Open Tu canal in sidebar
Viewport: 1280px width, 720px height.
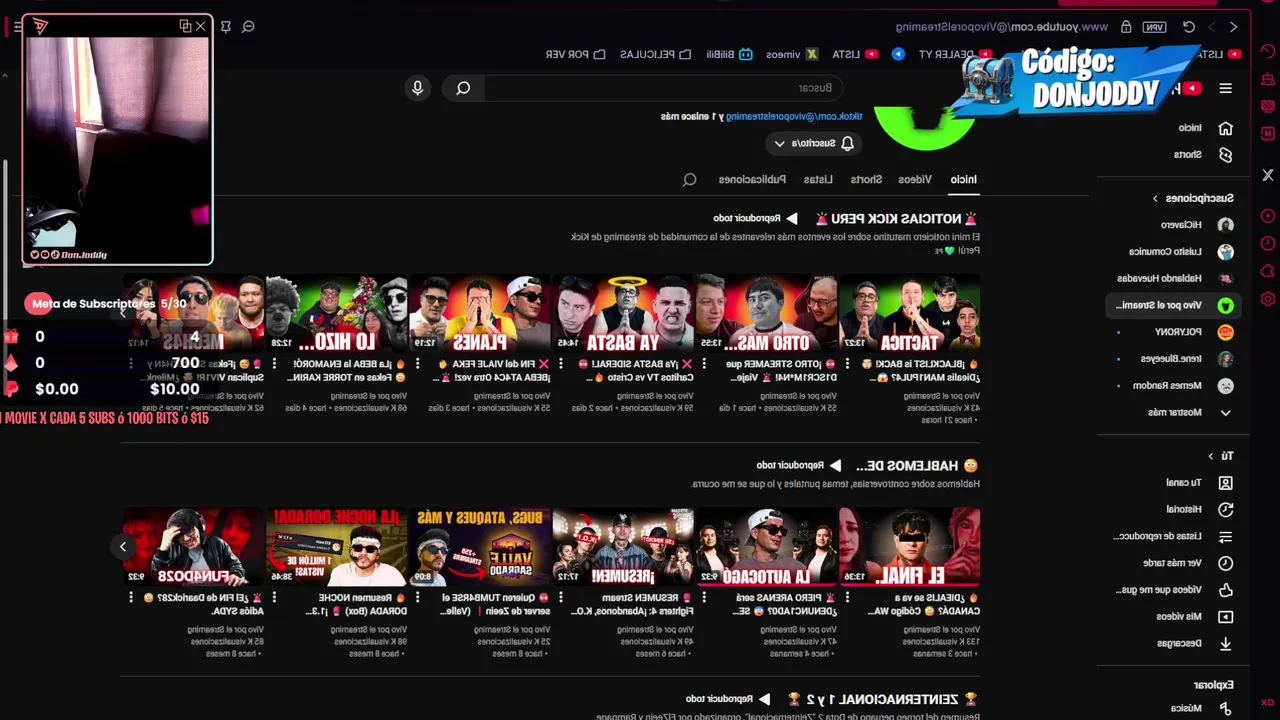(x=1200, y=483)
